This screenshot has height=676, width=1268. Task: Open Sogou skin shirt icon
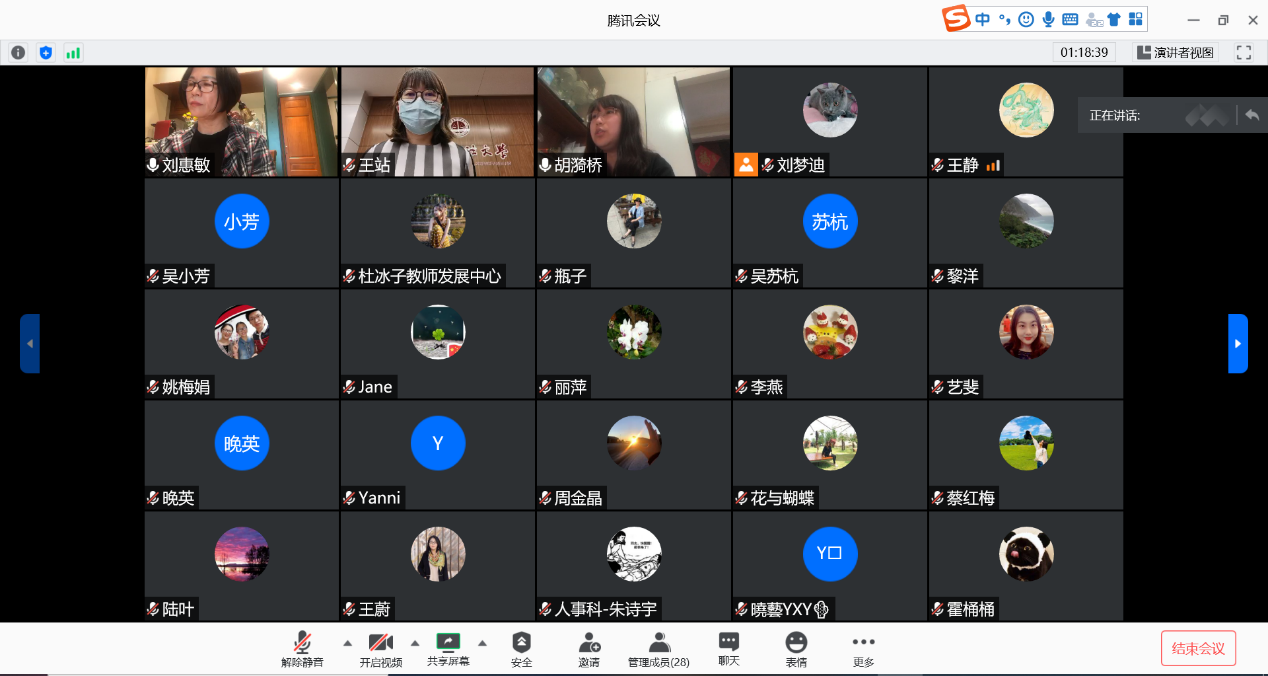click(1114, 19)
